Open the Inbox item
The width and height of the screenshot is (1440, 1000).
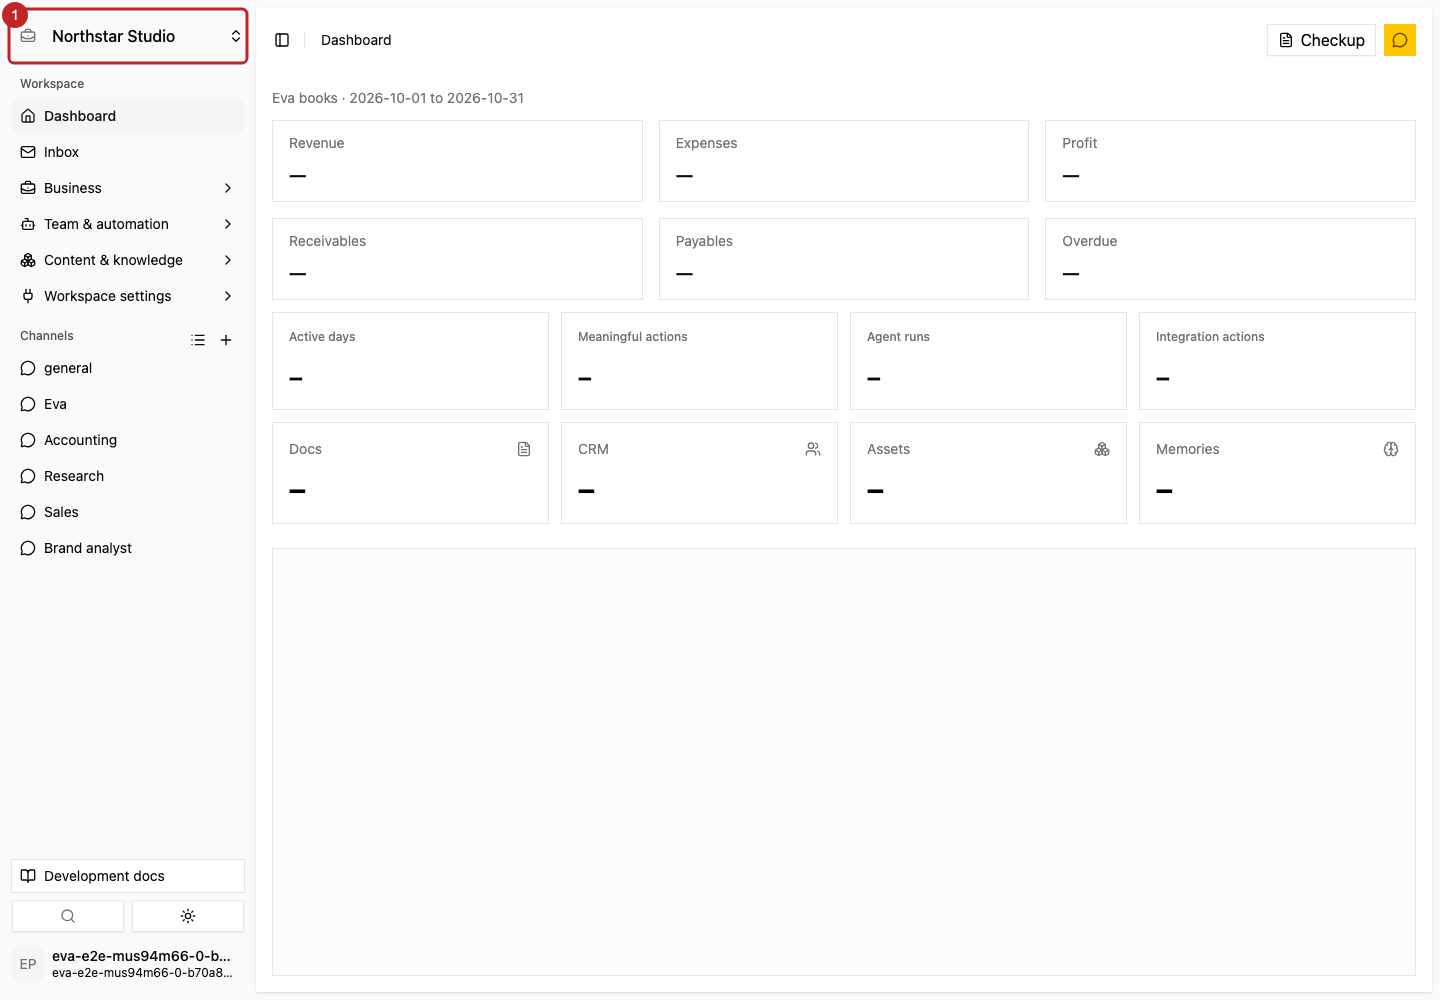(128, 152)
